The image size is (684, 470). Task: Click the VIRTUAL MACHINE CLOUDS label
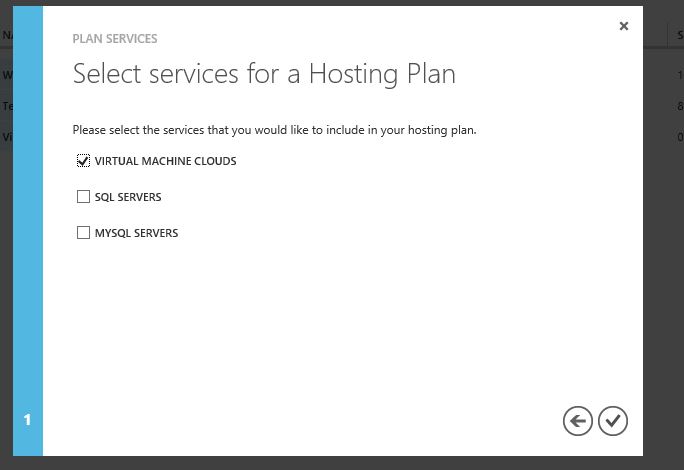165,161
